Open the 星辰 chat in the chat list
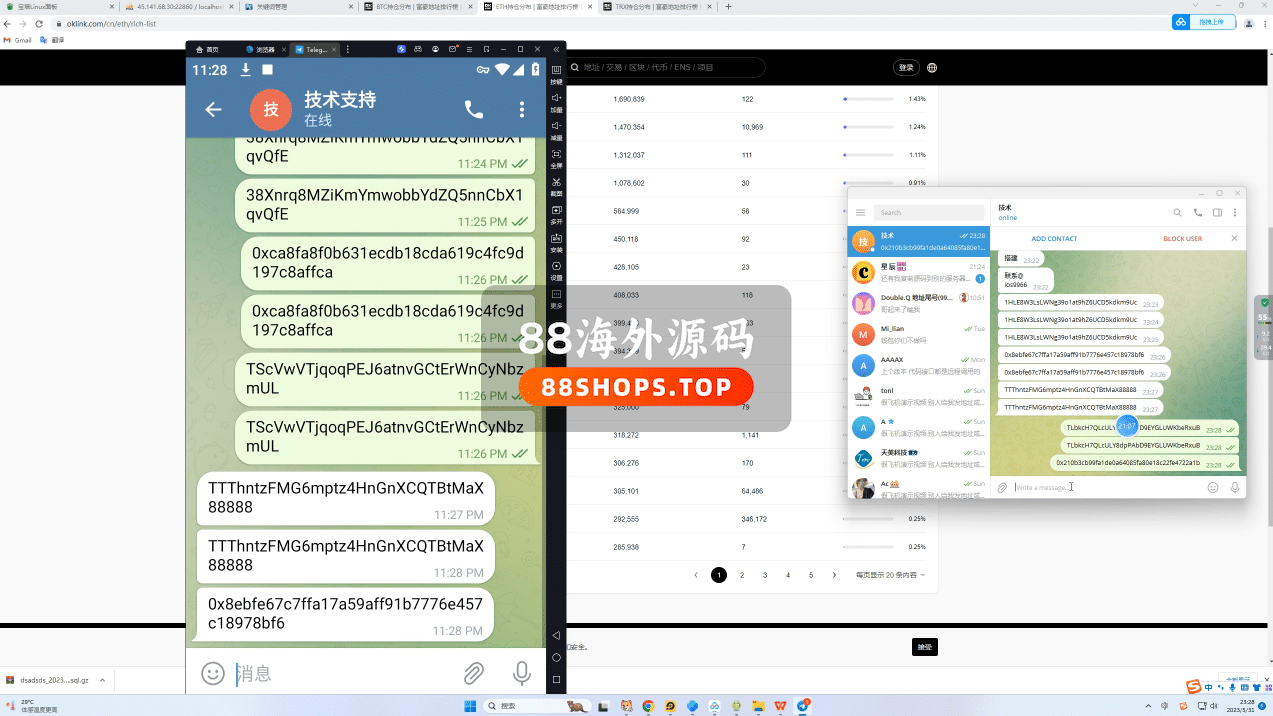Screen dimensions: 1273x716 click(x=918, y=271)
